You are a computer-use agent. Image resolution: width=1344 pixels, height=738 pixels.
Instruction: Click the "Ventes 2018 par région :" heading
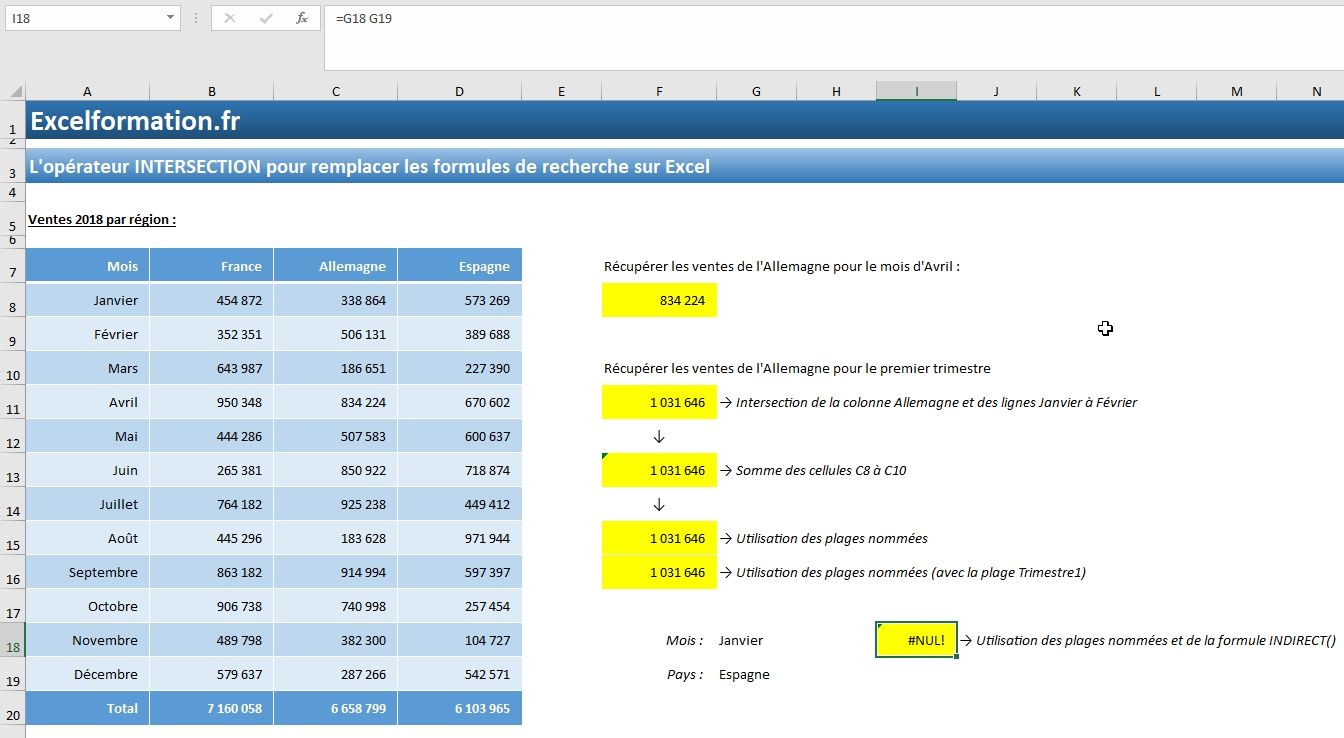coord(102,219)
